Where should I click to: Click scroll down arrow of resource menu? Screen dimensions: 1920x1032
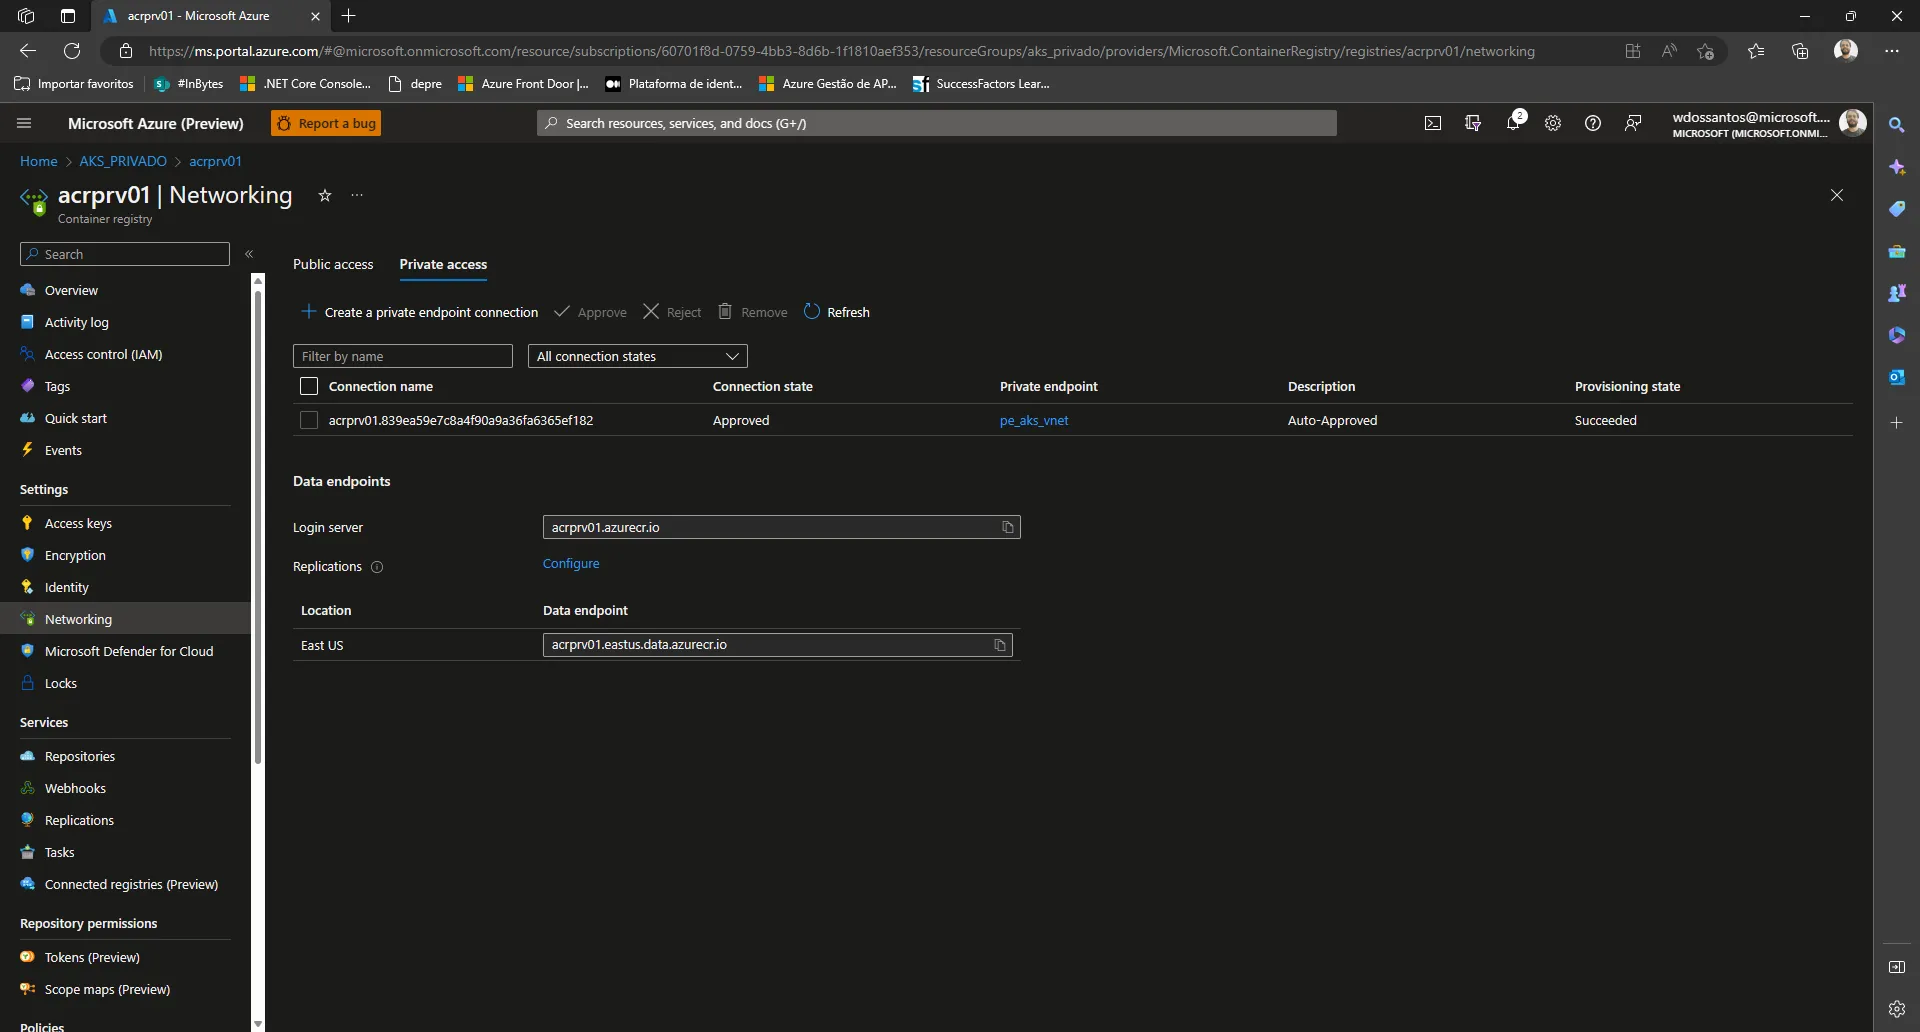[258, 1024]
